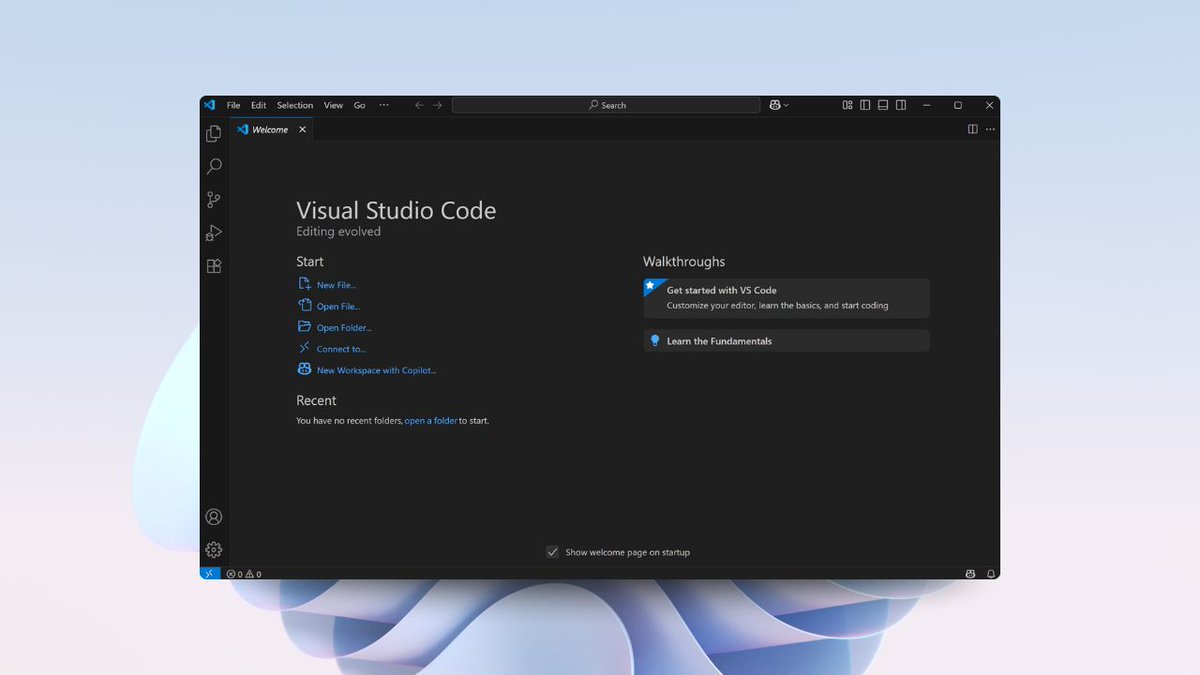Open Get started with VS Code walkthrough

pyautogui.click(x=786, y=298)
